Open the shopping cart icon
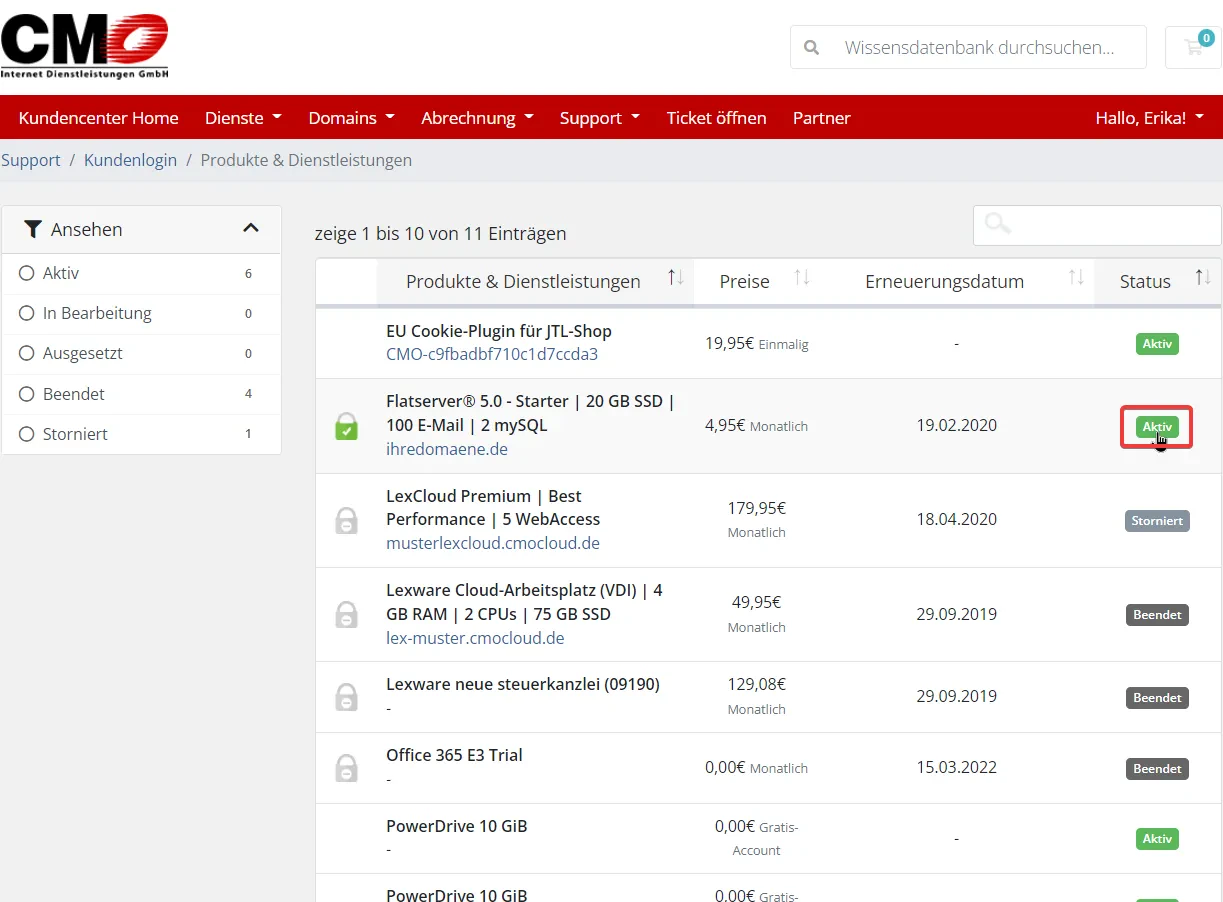 pyautogui.click(x=1193, y=47)
